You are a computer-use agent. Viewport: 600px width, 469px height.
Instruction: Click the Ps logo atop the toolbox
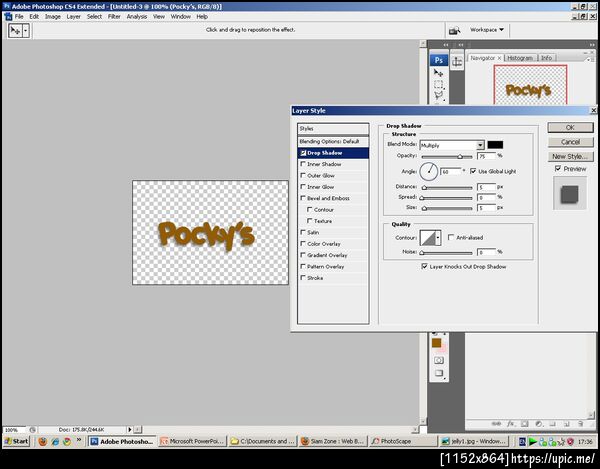point(439,60)
